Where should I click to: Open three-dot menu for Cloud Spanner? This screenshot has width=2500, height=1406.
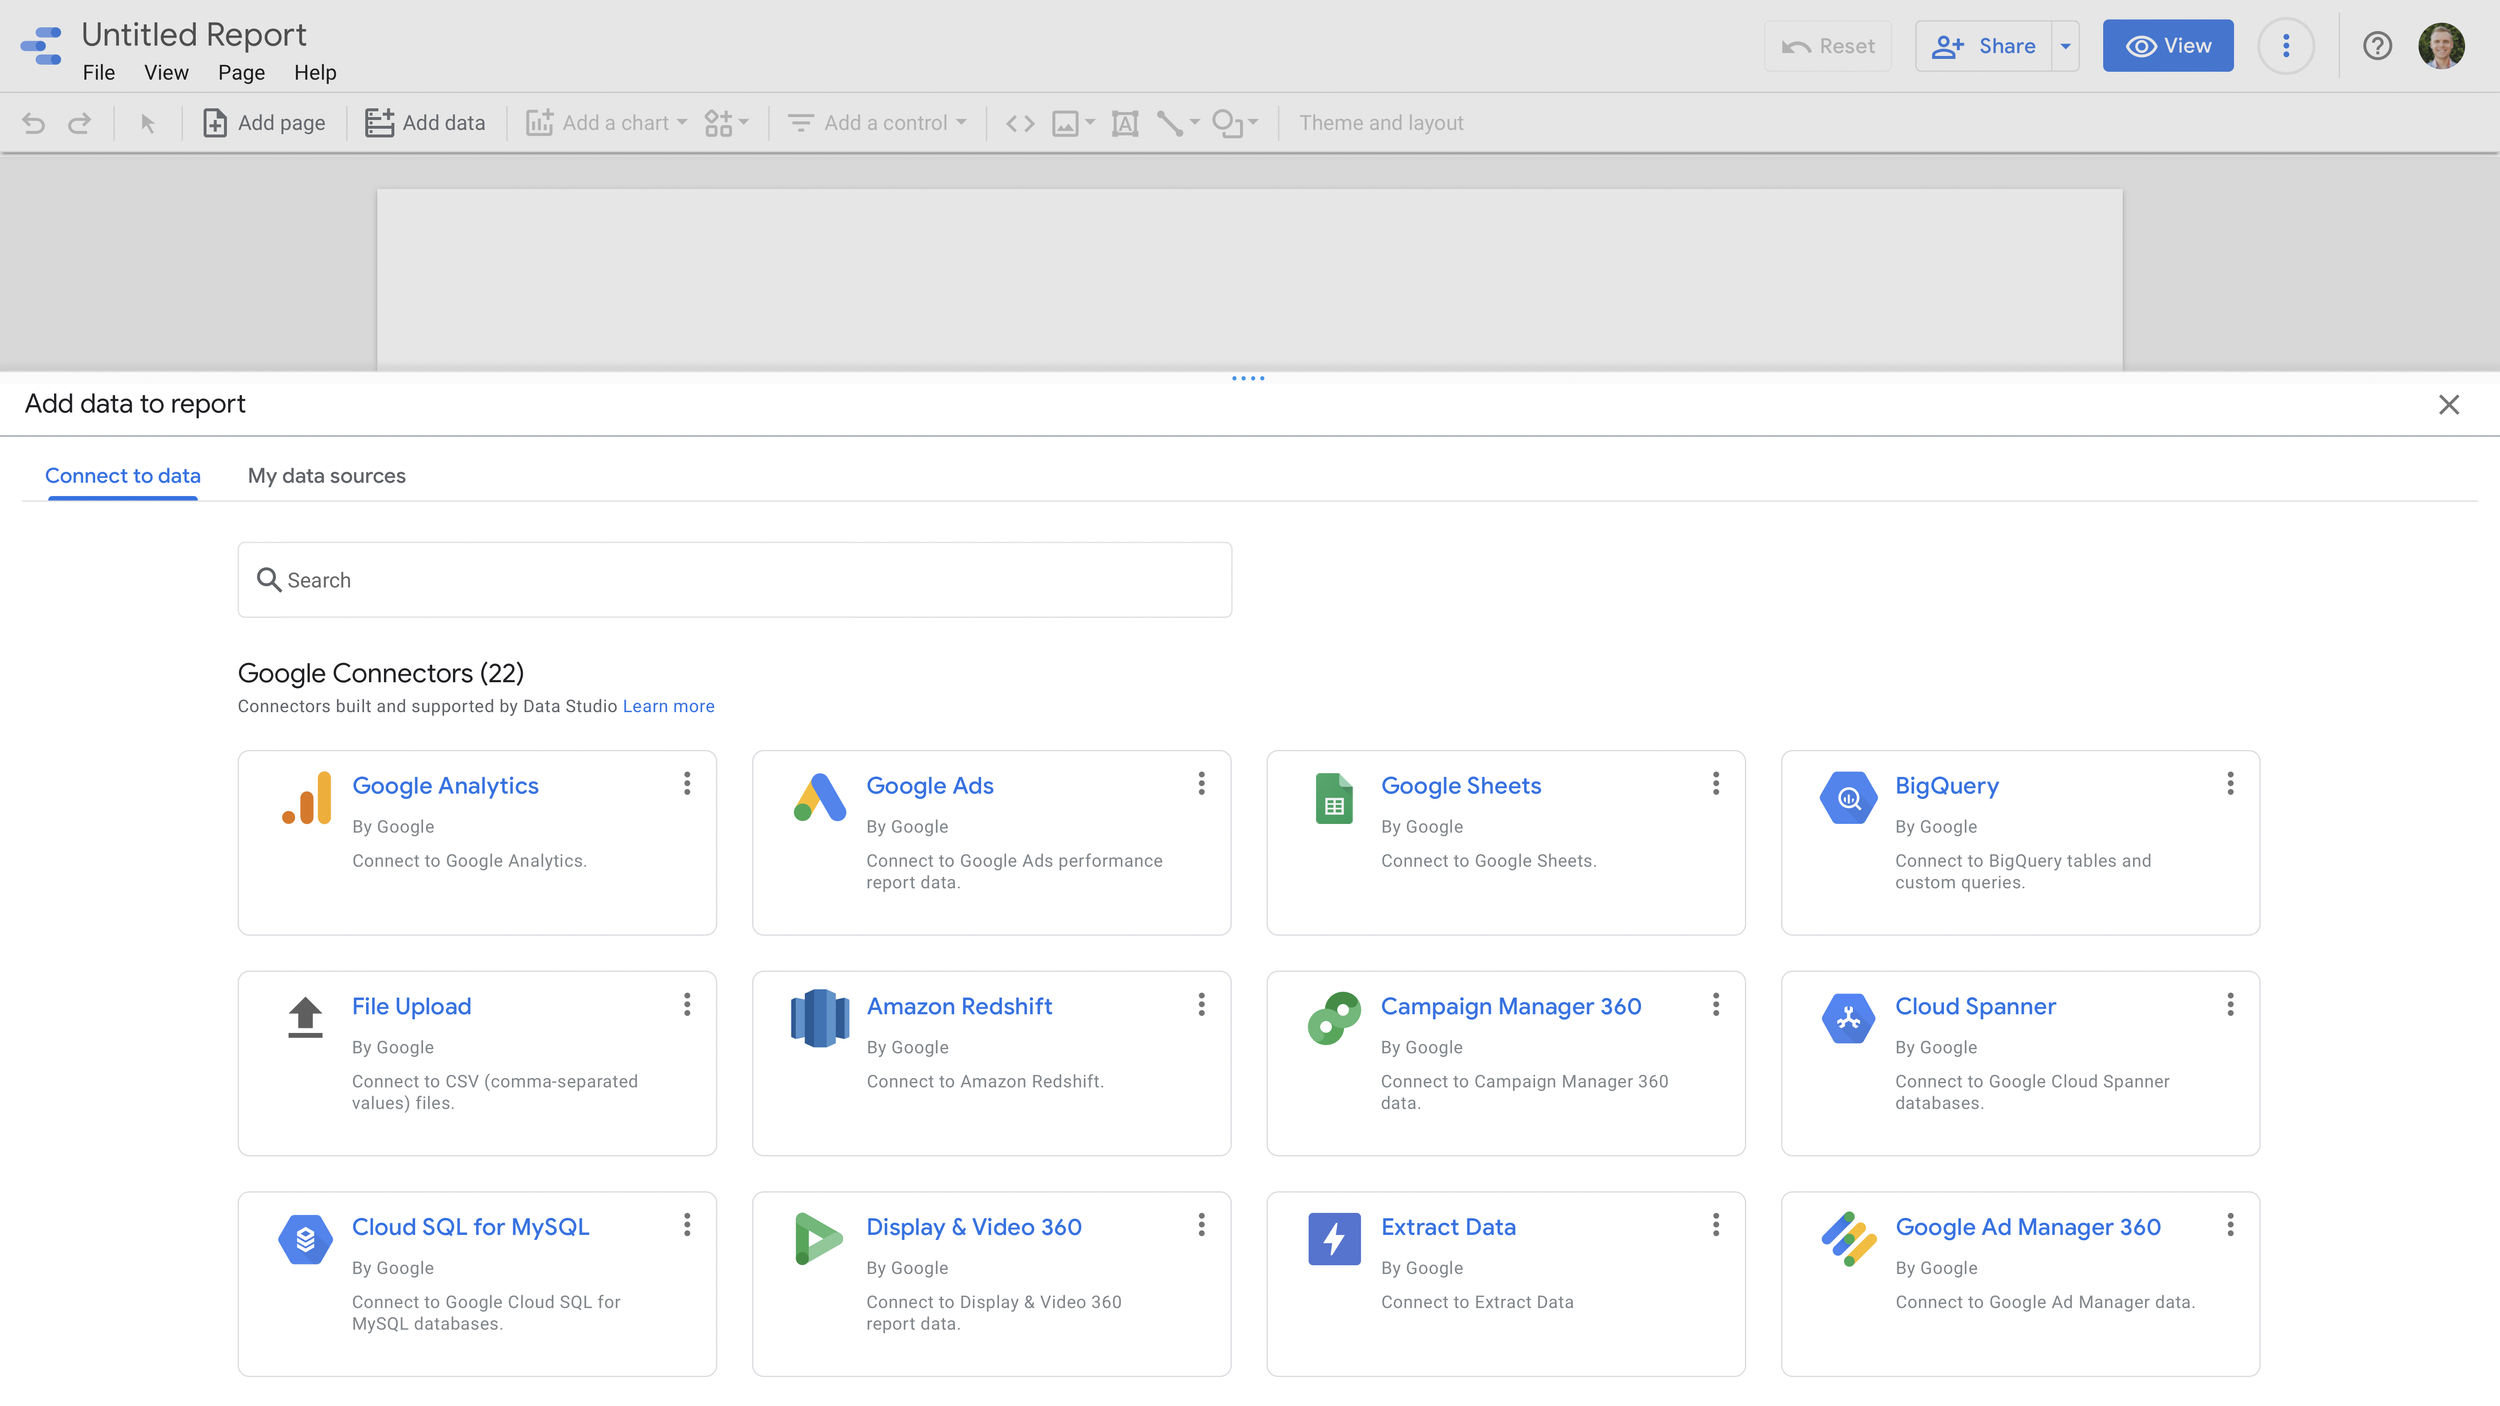tap(2230, 1006)
